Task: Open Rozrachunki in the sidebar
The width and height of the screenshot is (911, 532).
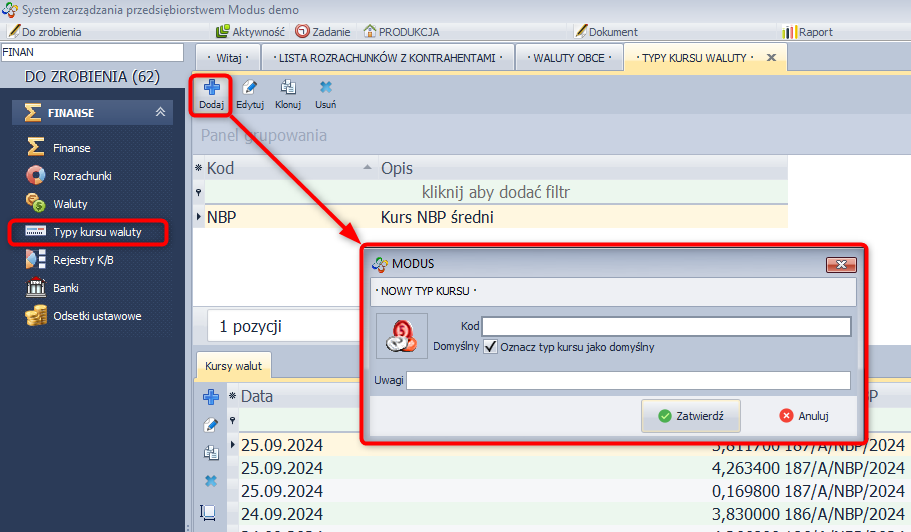Action: click(82, 176)
